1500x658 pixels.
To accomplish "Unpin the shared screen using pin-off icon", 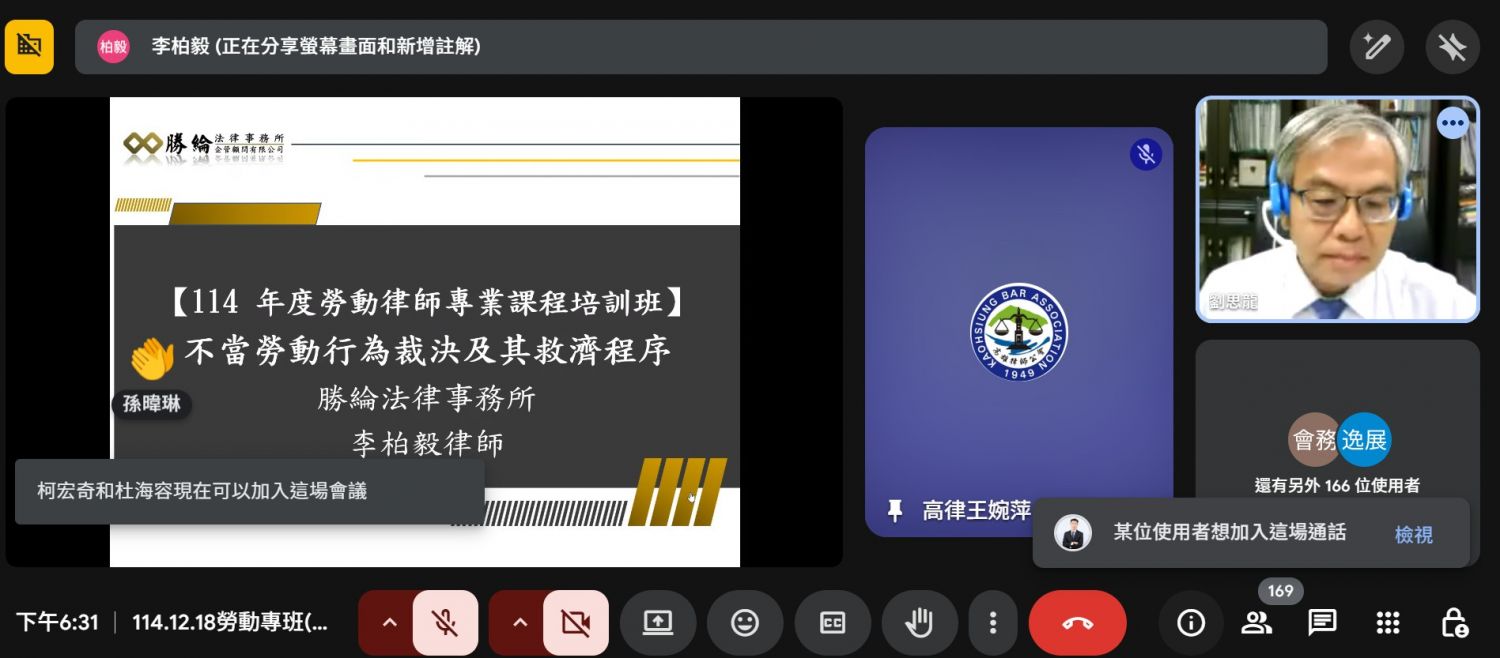I will (1452, 47).
